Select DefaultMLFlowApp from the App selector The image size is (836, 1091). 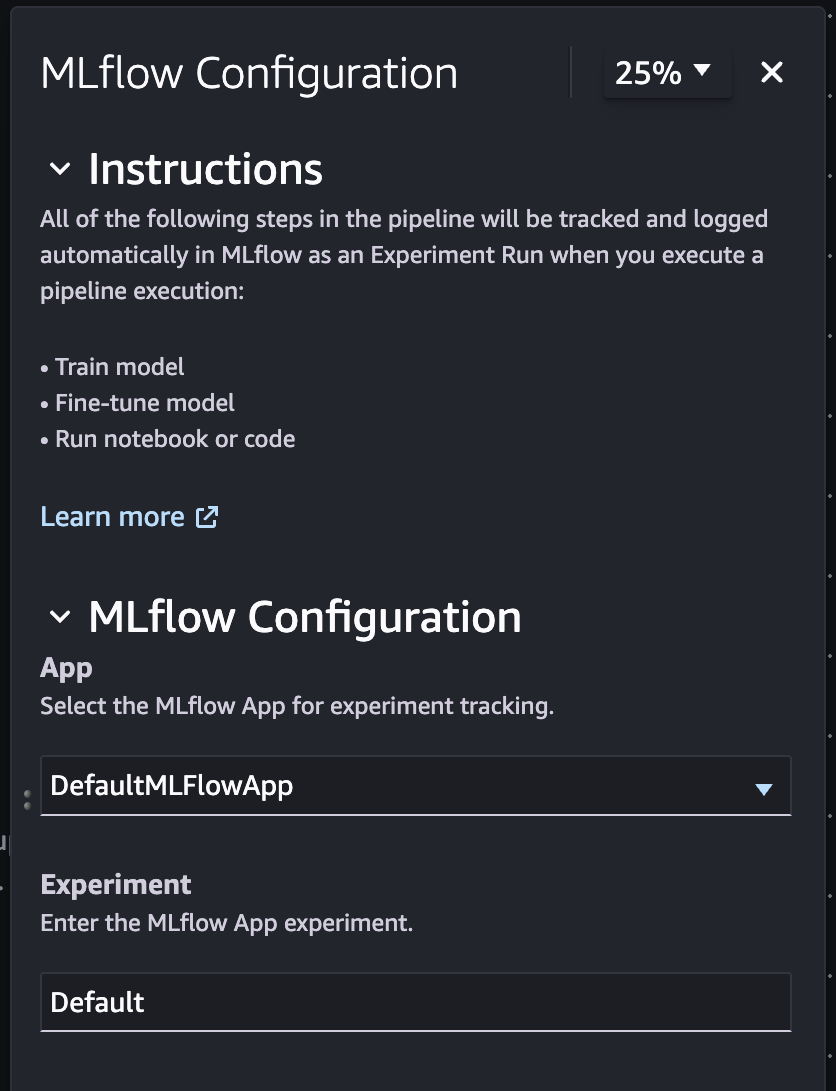[415, 786]
